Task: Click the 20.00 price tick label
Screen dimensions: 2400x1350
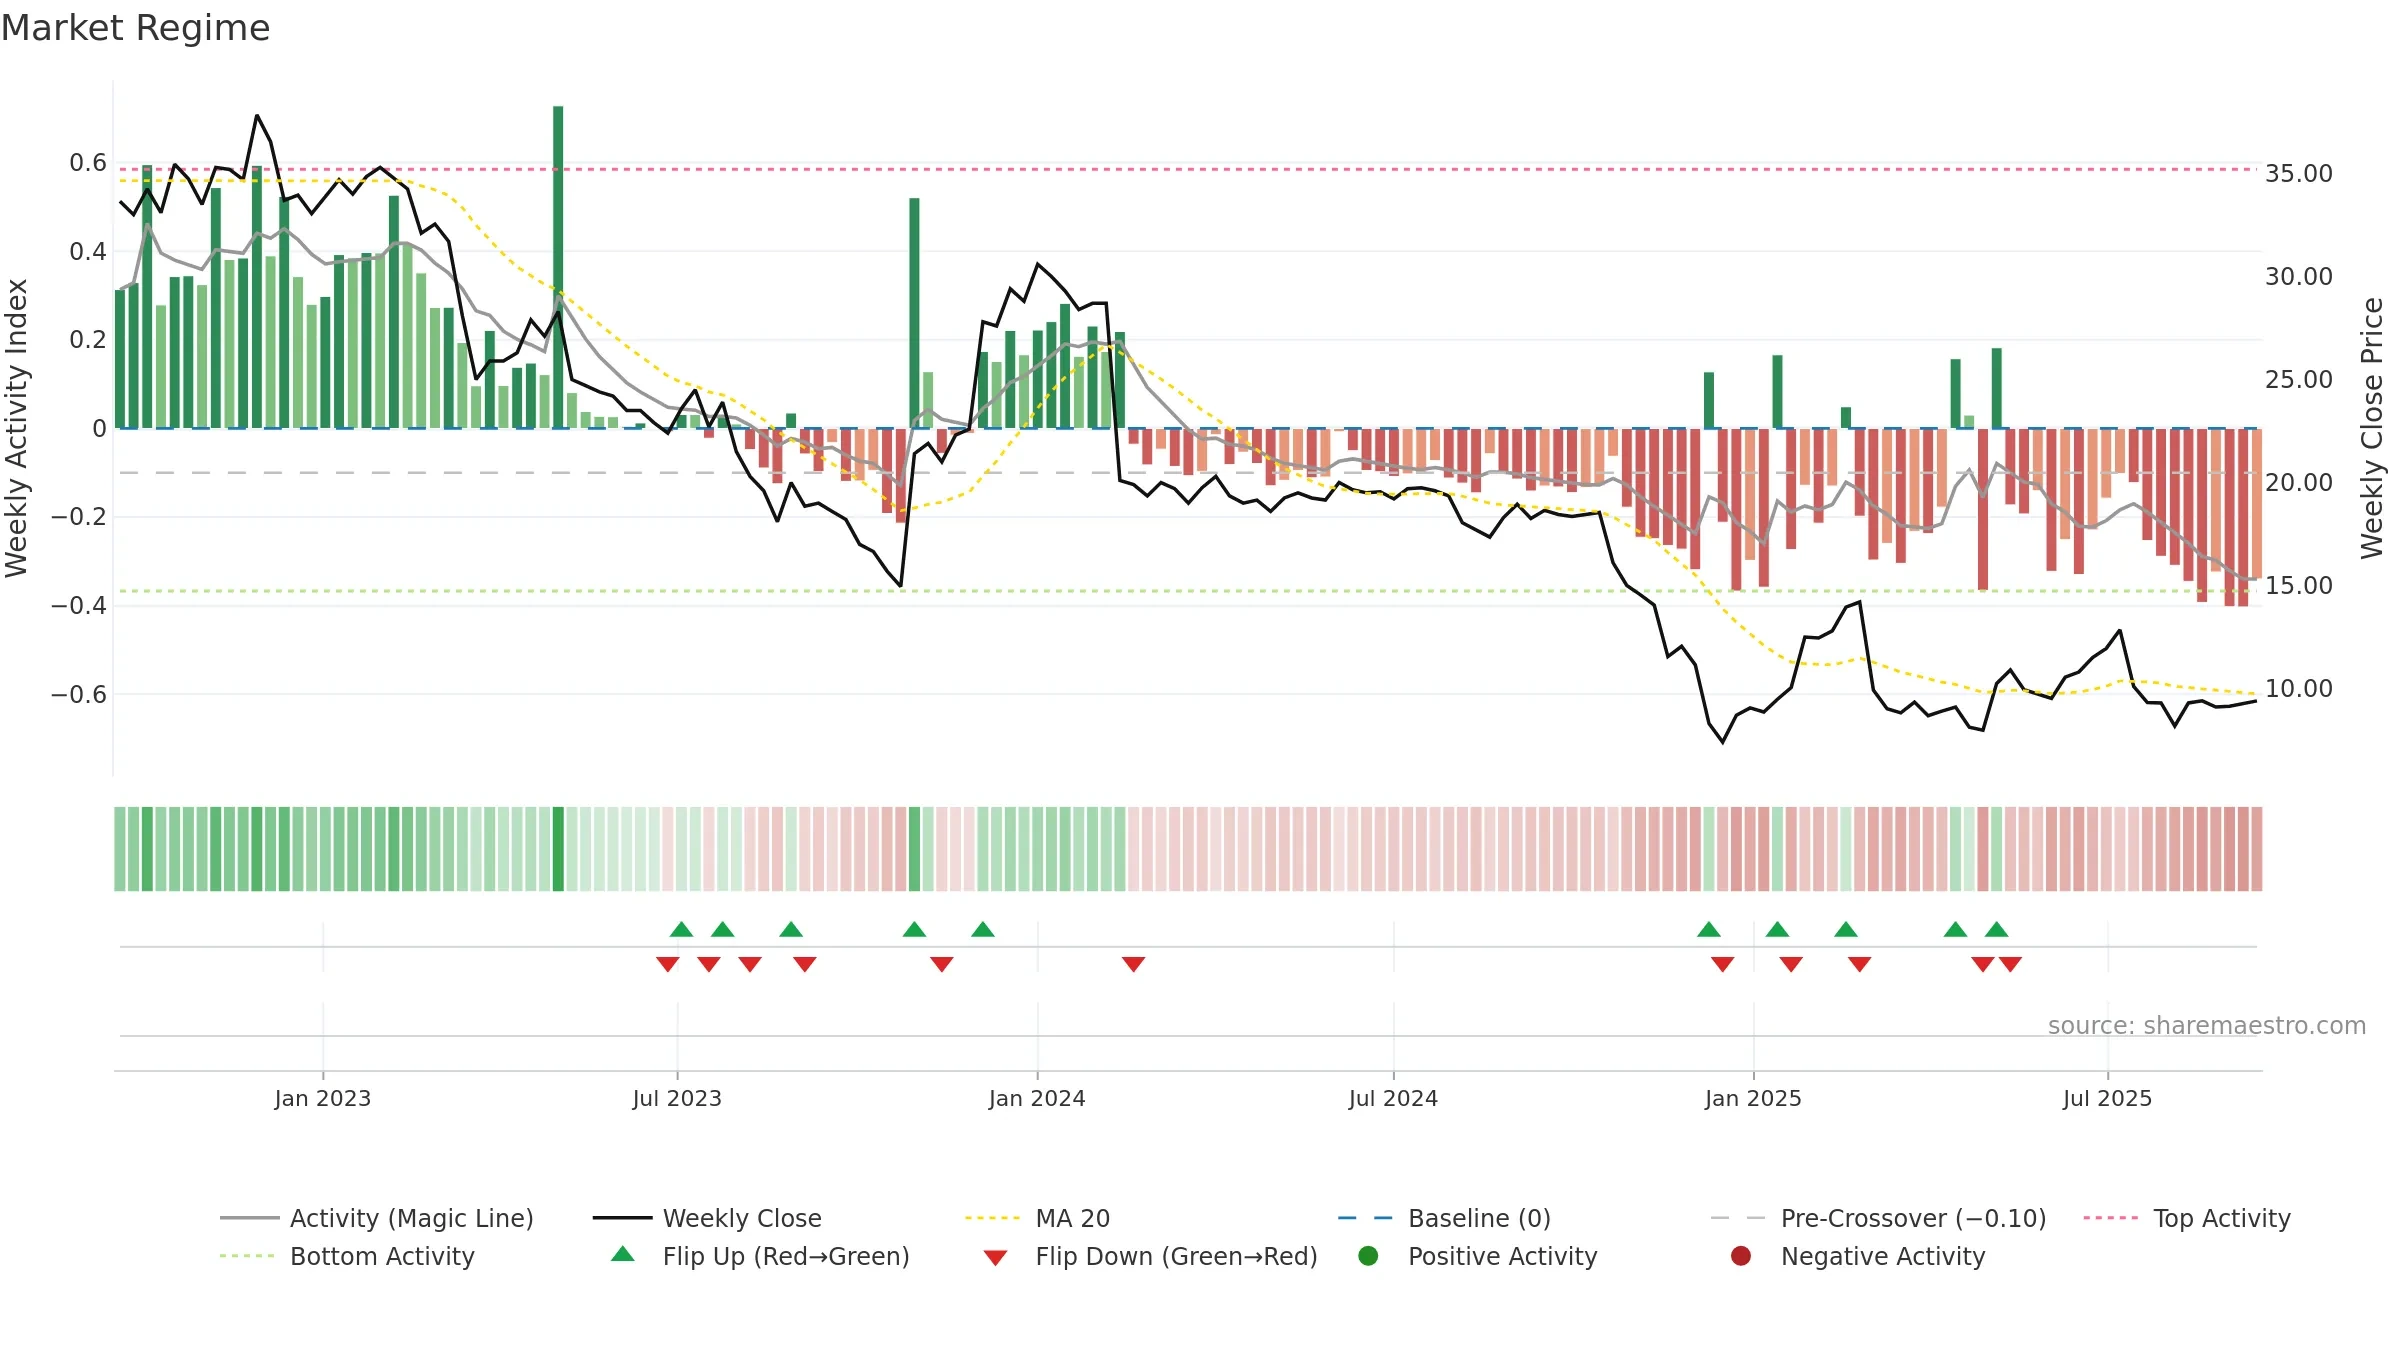Action: (2298, 483)
